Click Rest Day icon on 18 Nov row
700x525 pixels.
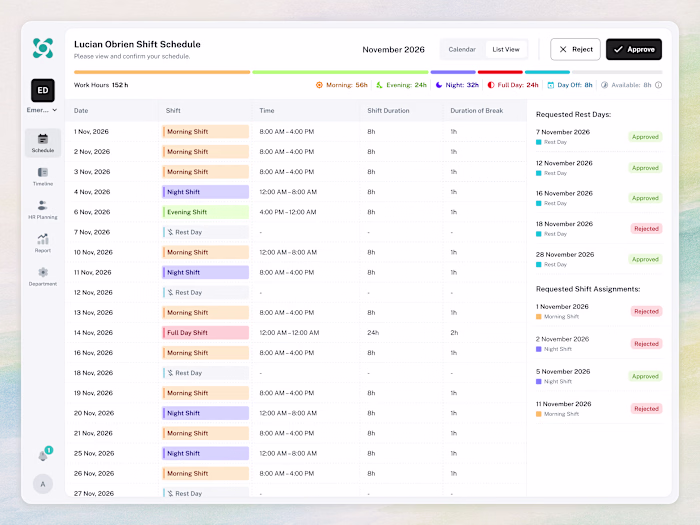170,373
